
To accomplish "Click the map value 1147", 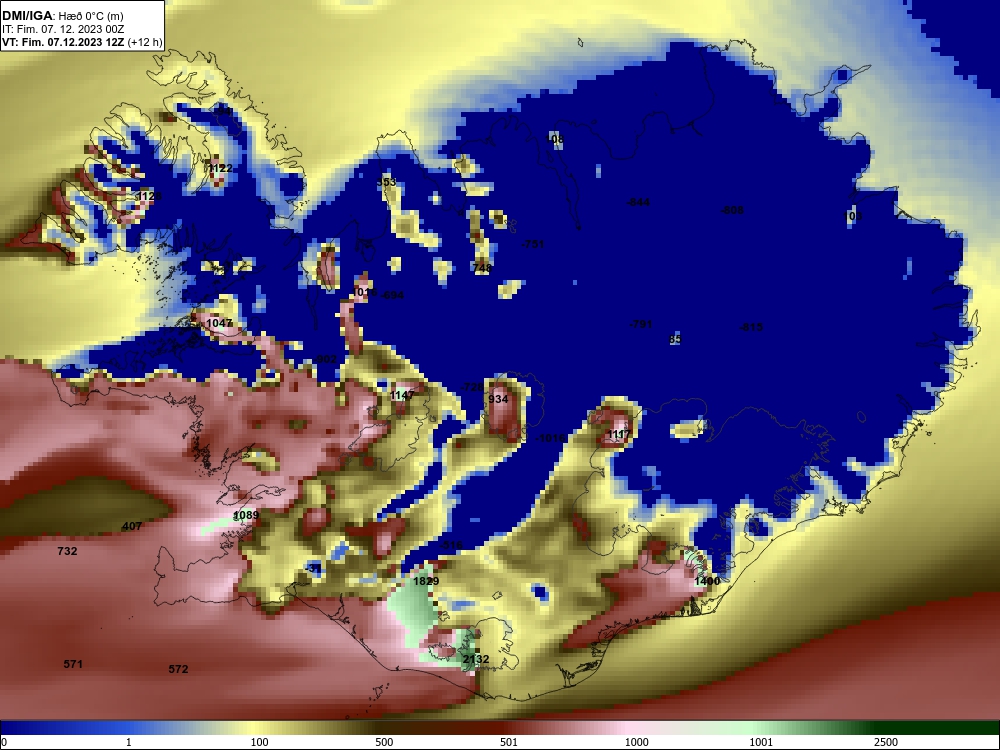I will pos(402,395).
